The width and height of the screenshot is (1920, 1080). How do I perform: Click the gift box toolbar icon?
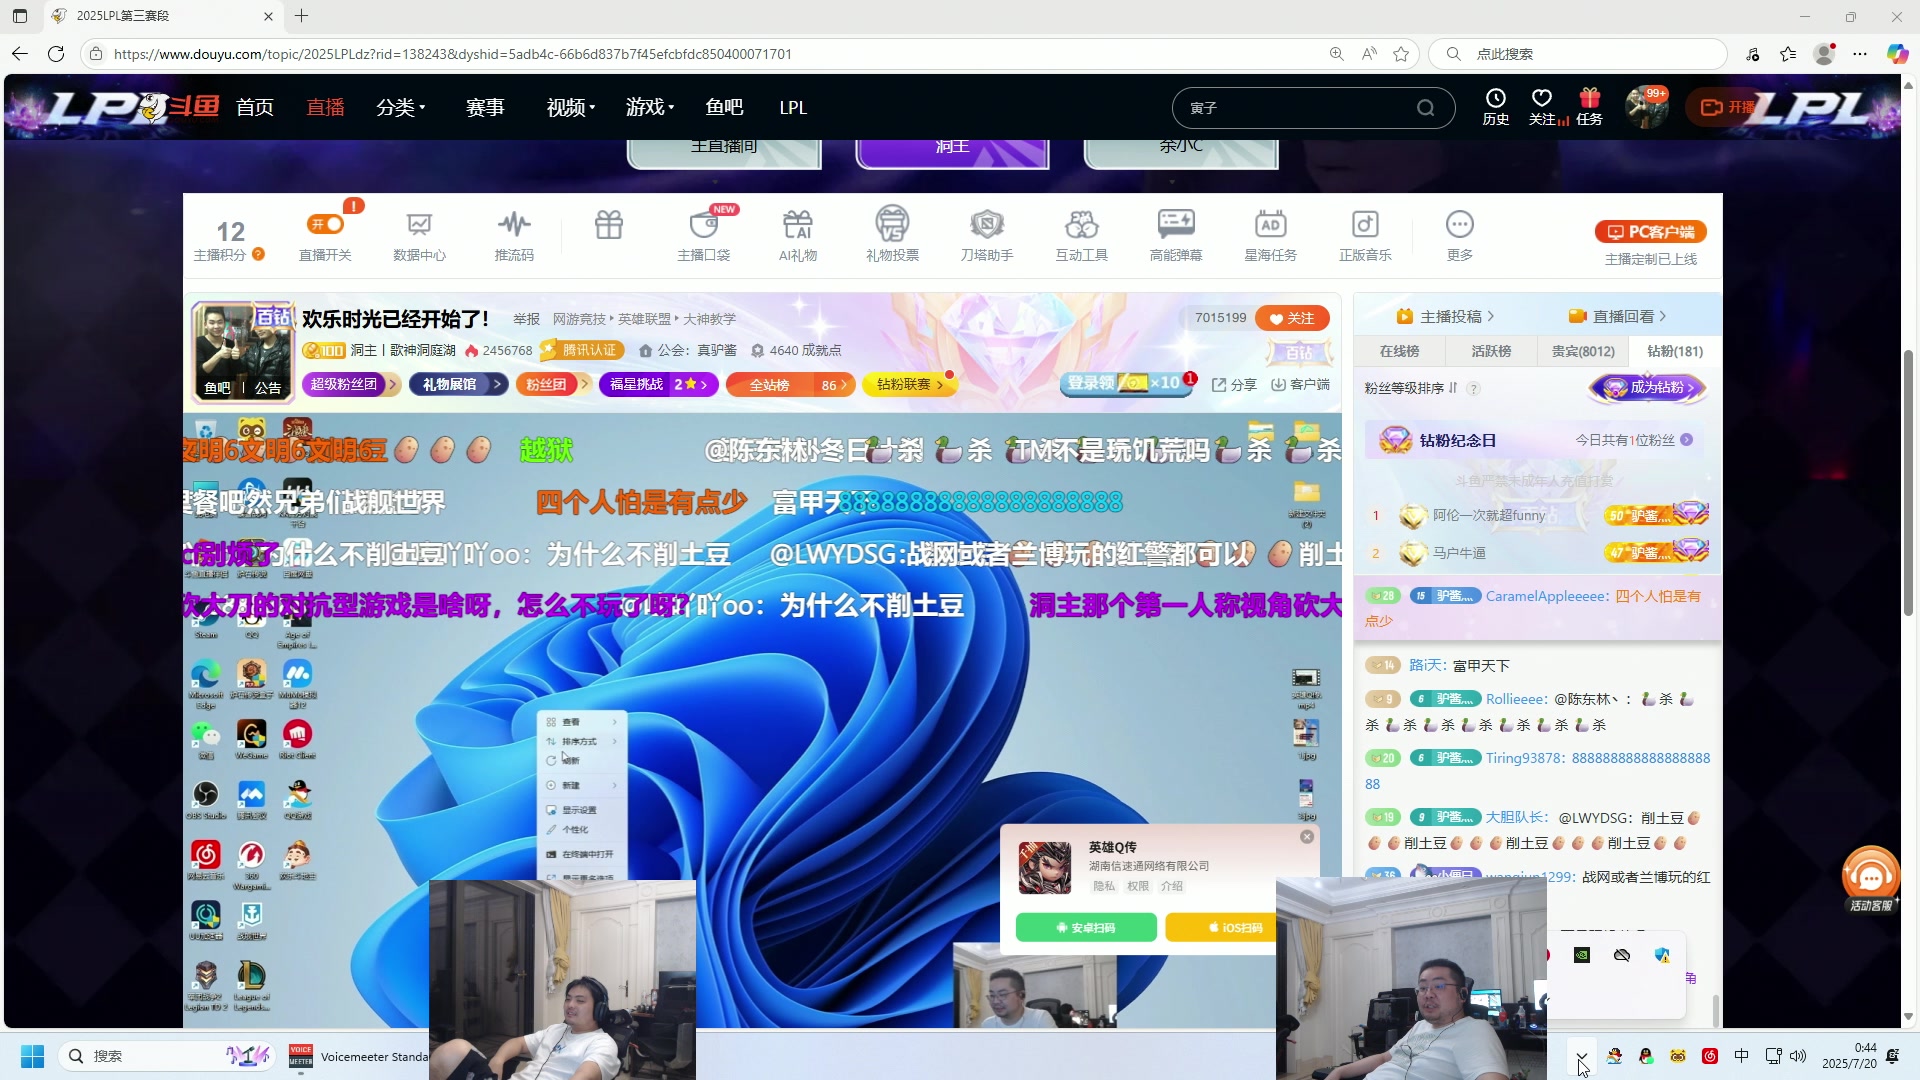click(x=609, y=225)
